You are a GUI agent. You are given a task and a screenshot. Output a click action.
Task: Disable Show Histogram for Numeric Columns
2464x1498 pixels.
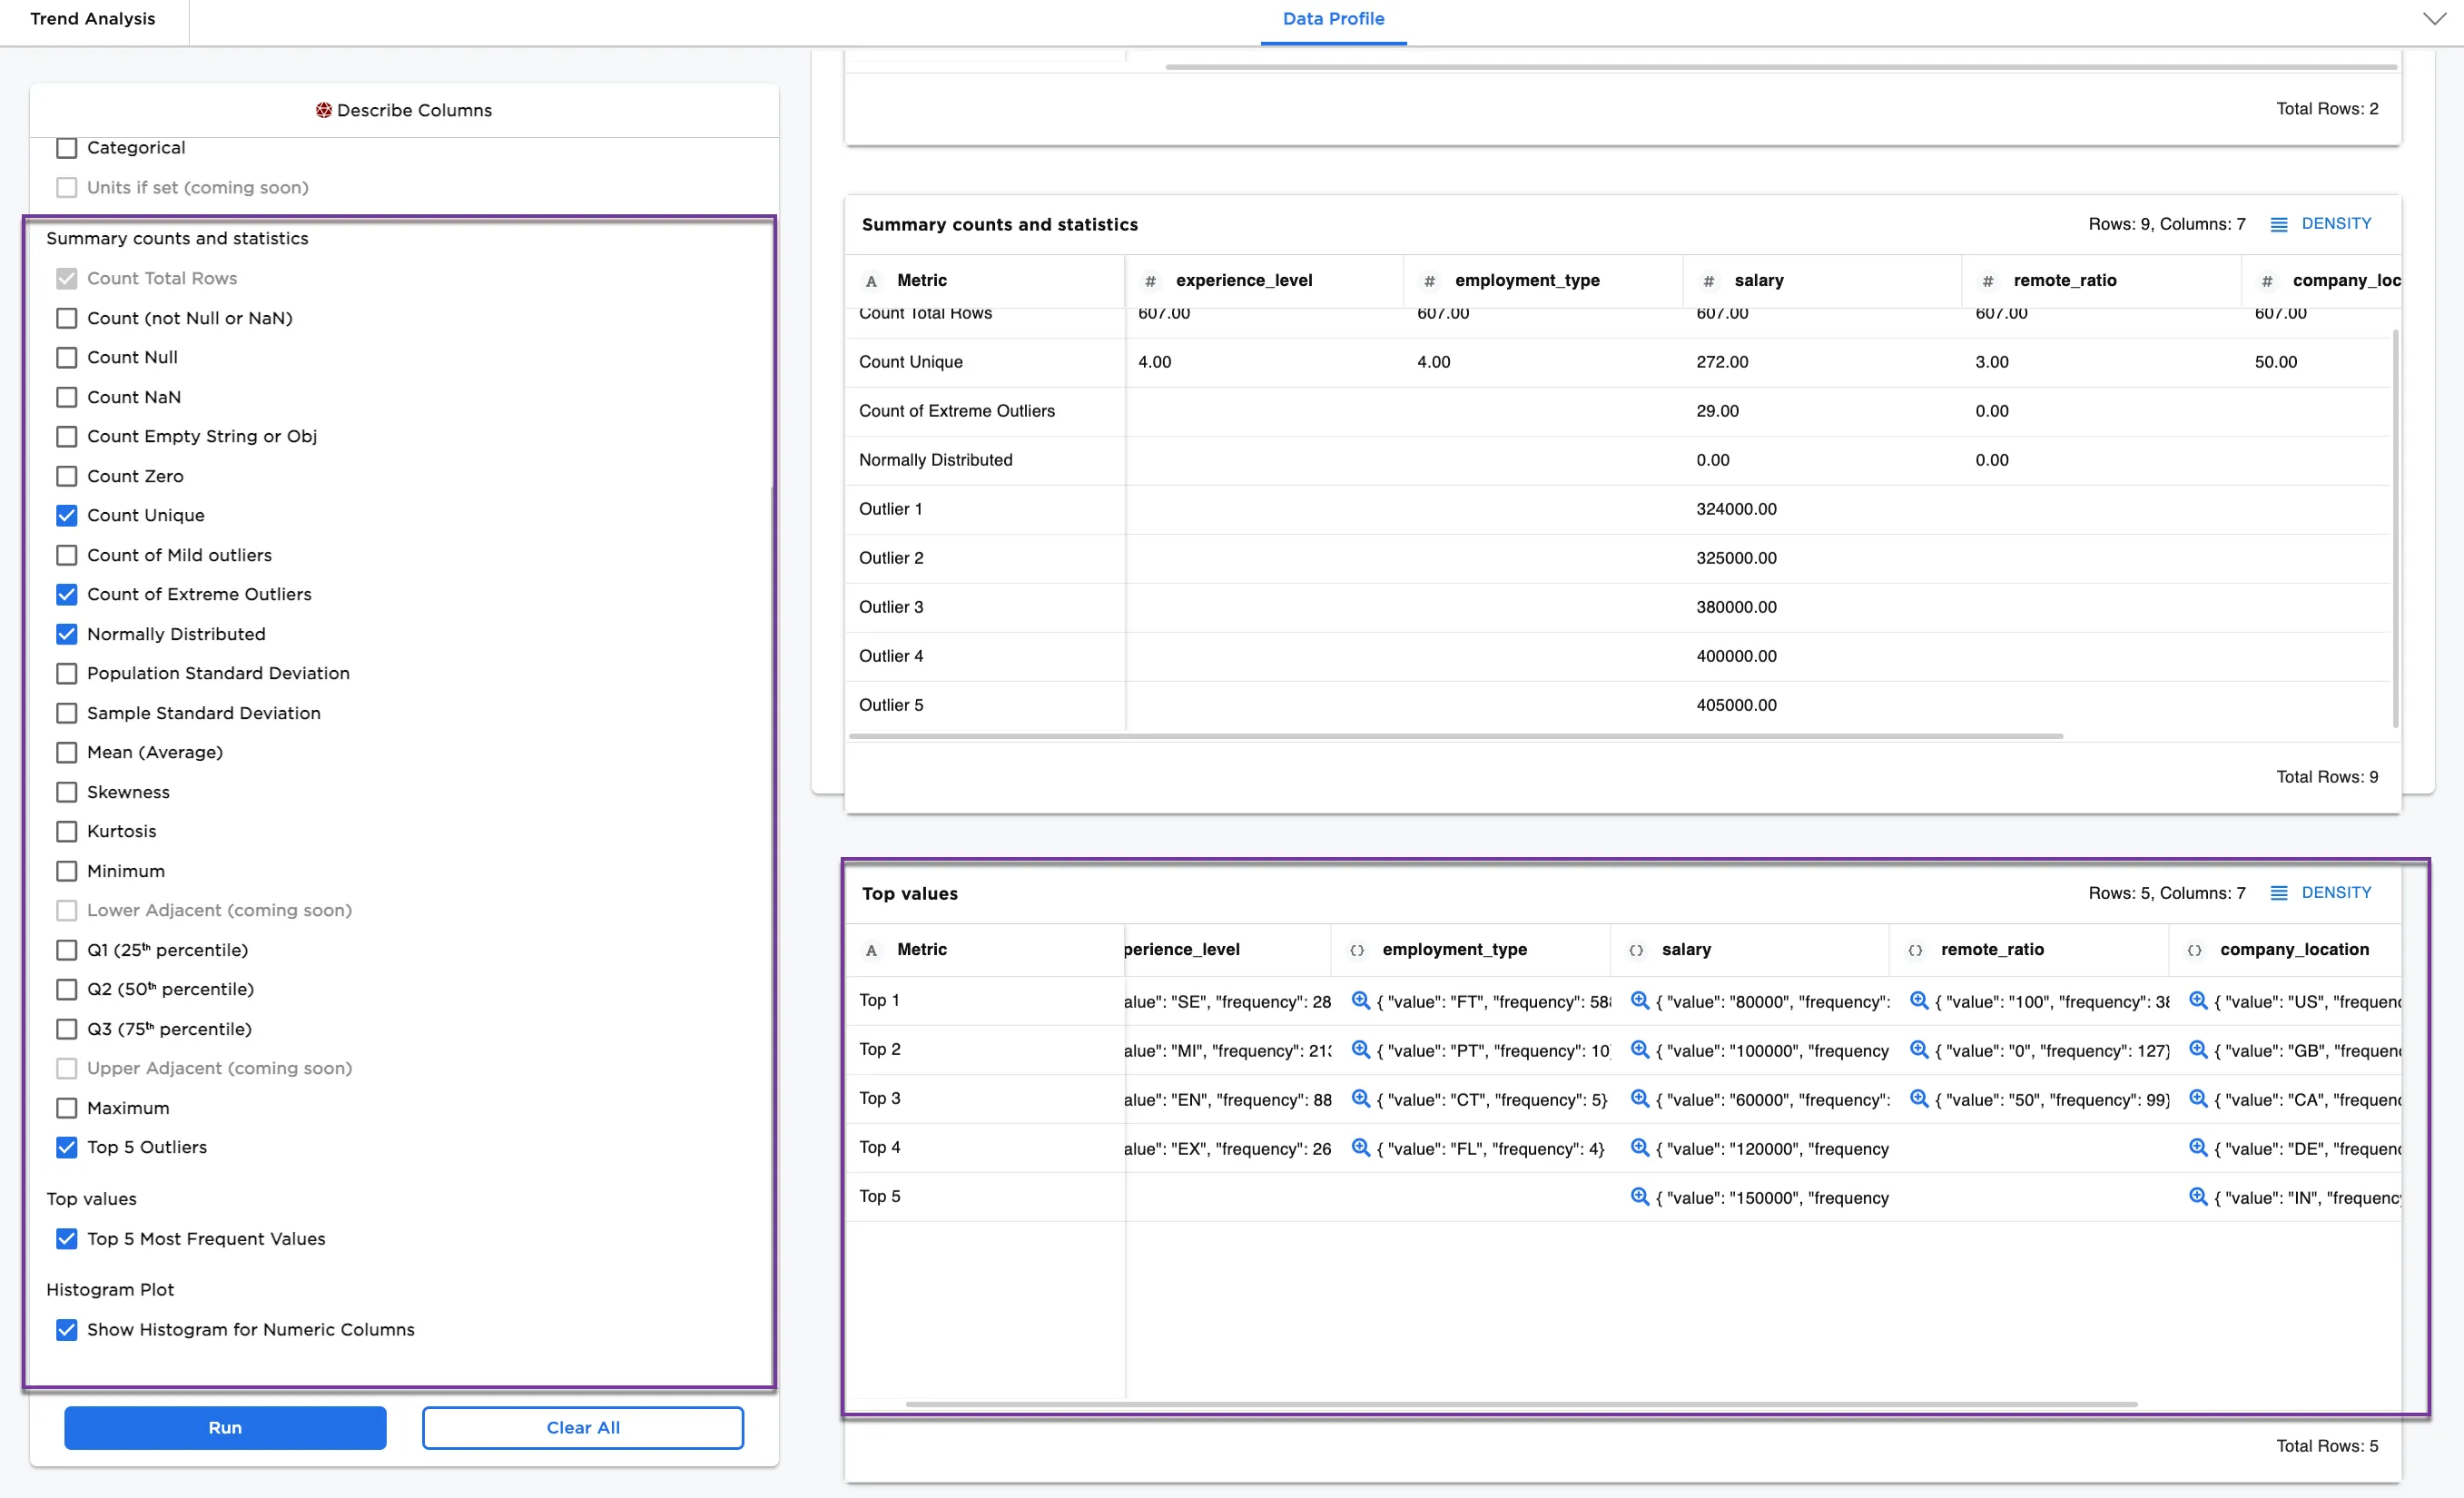(66, 1330)
